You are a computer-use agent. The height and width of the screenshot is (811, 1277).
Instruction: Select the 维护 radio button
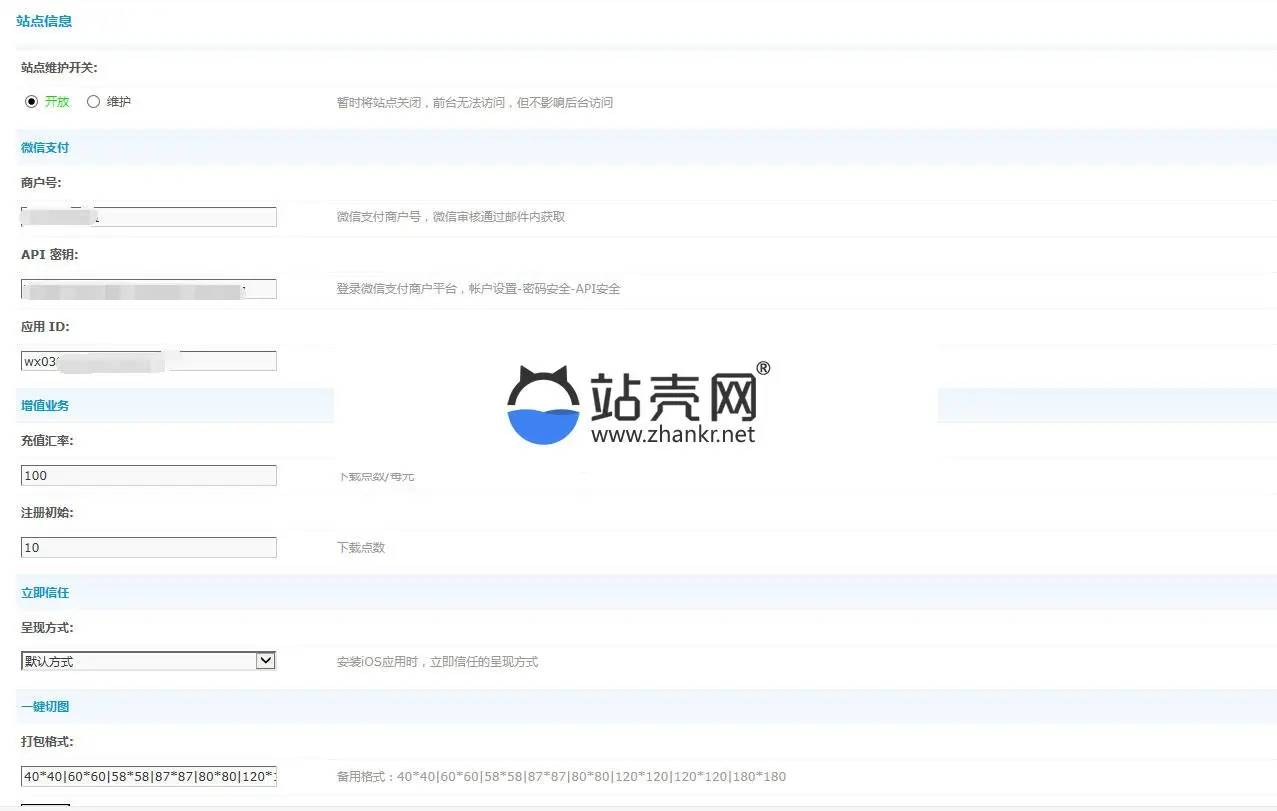point(93,102)
